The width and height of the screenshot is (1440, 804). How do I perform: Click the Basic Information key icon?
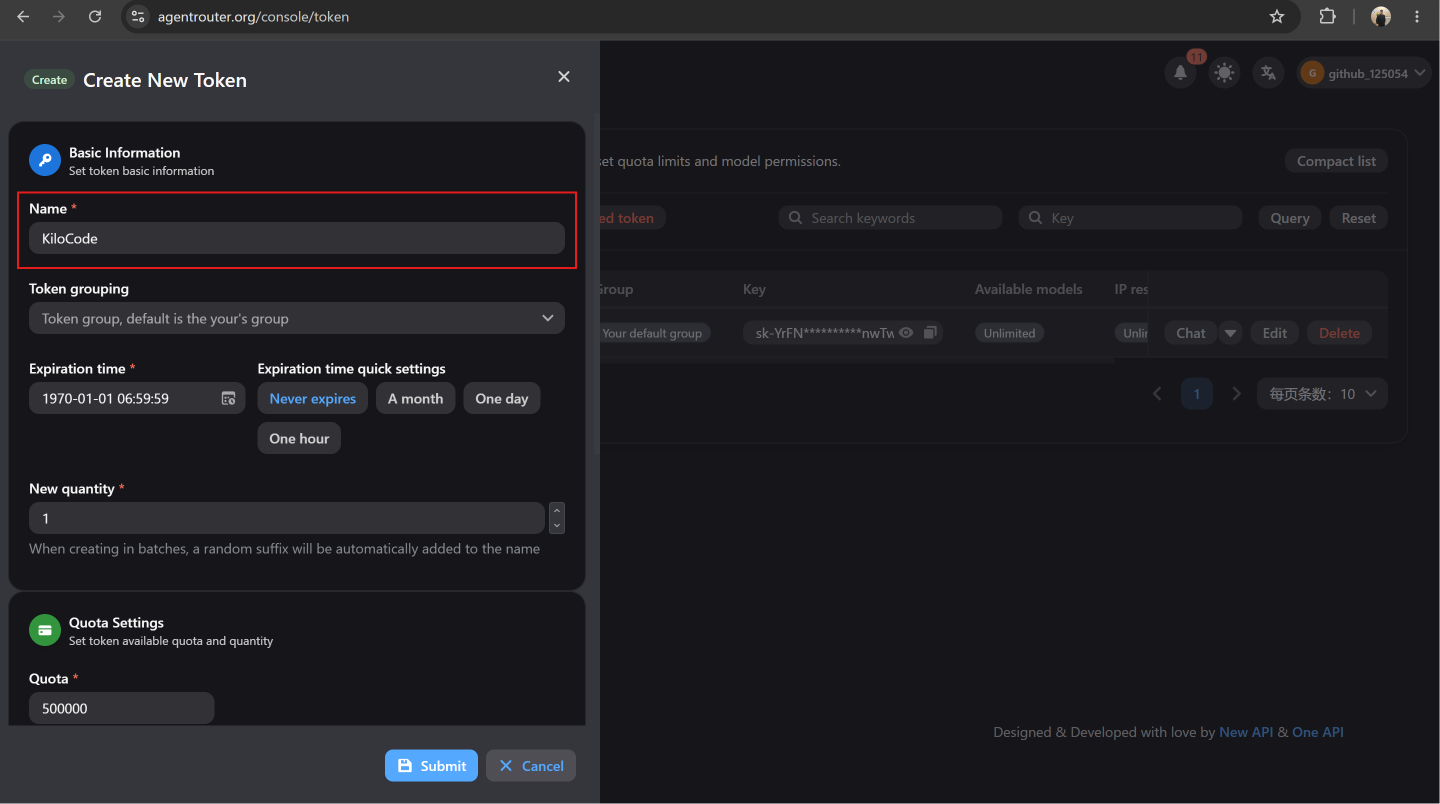45,160
